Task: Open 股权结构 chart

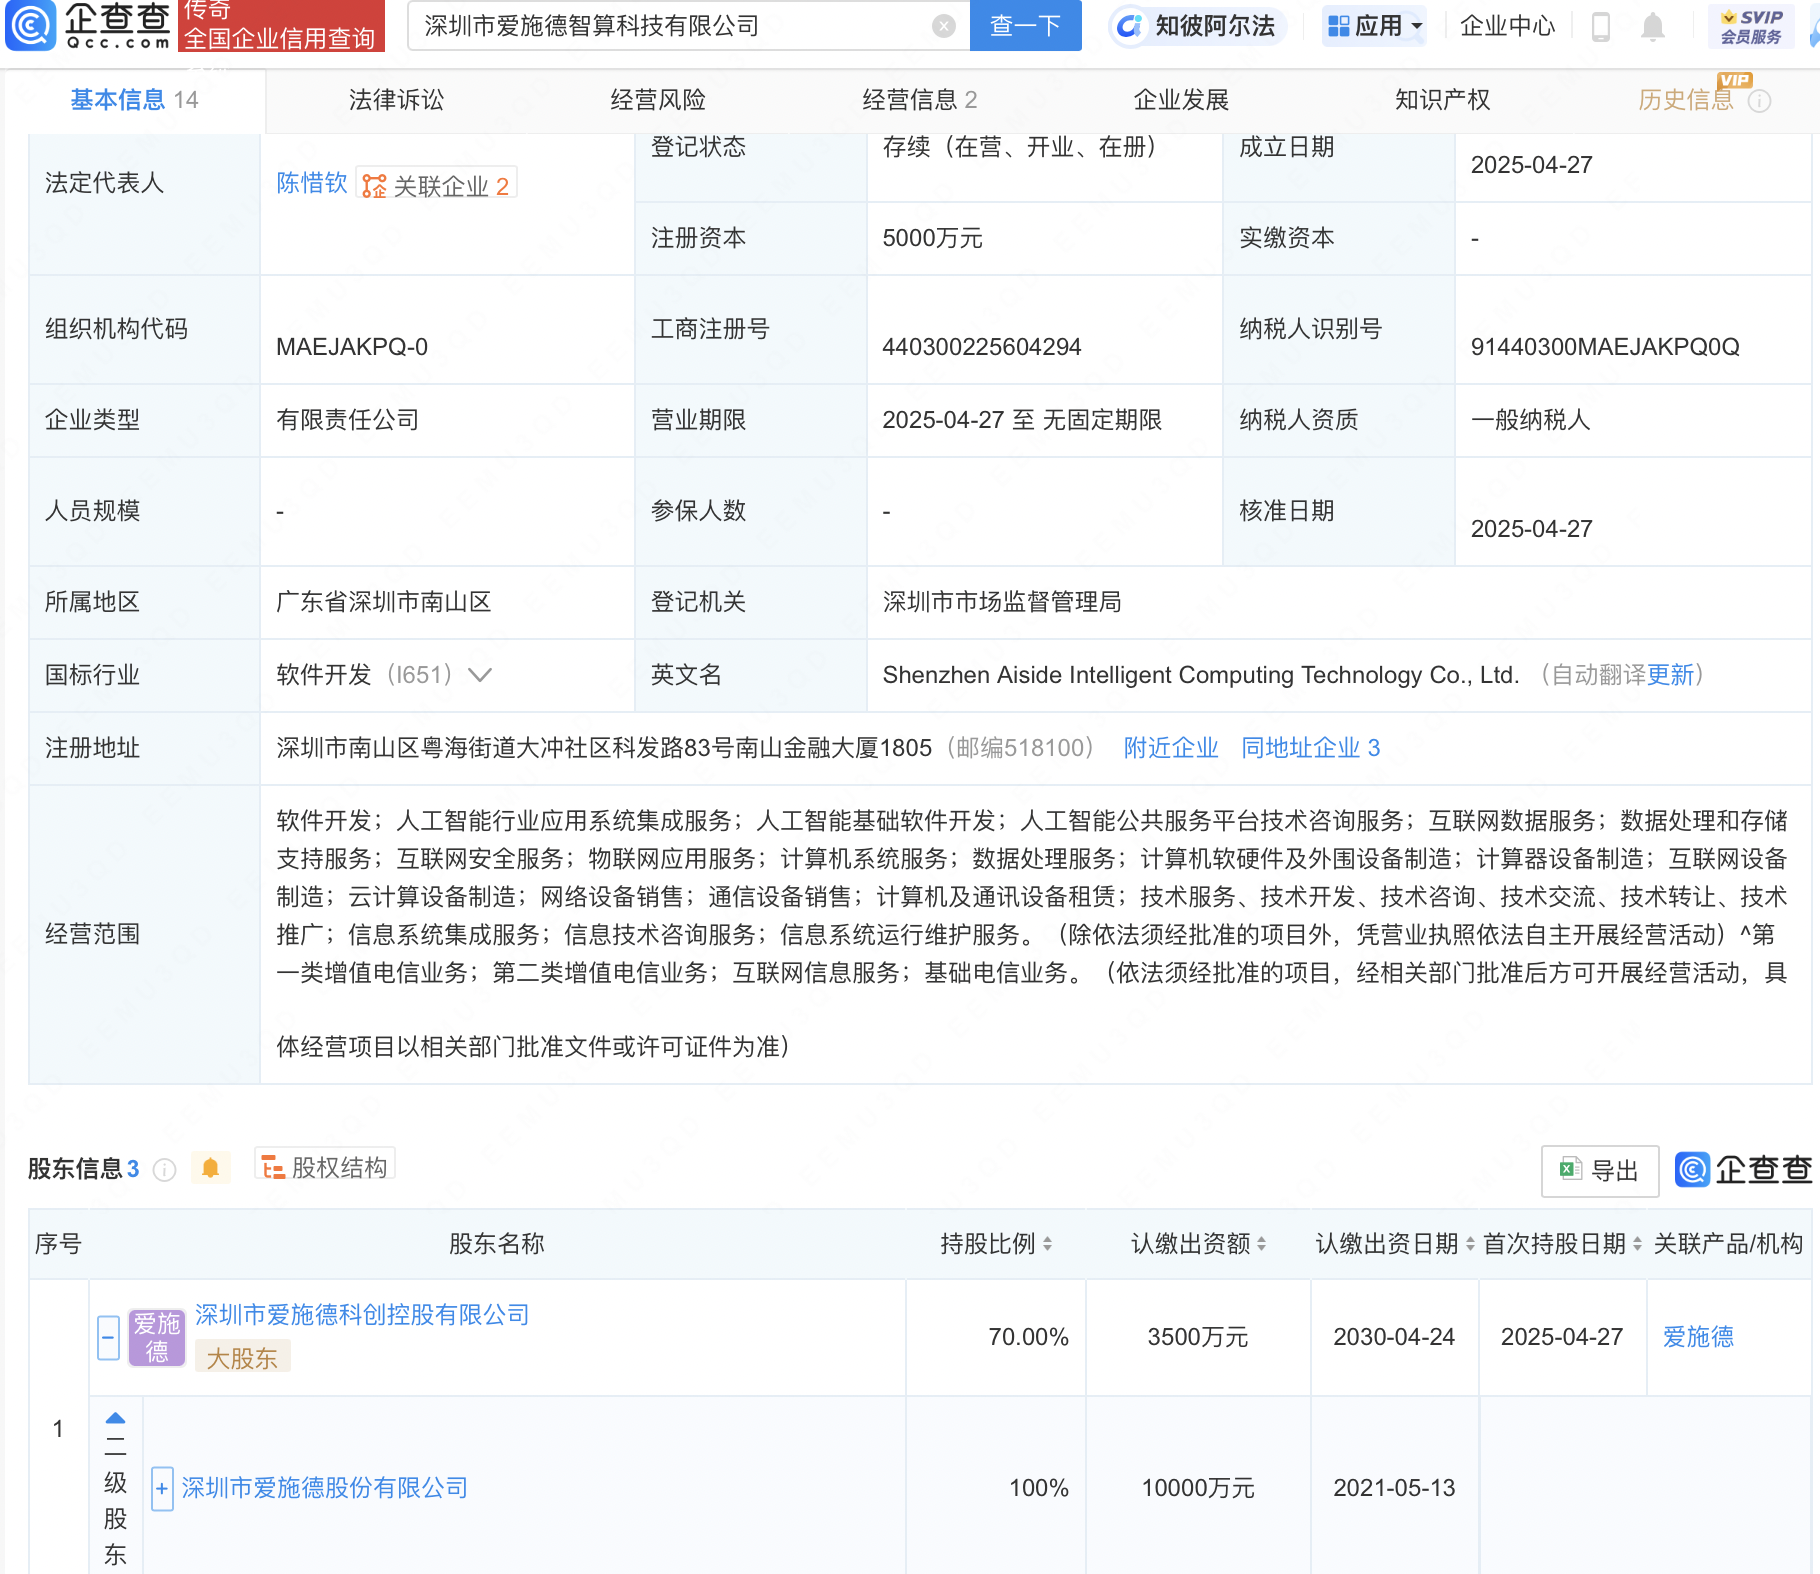Action: pos(325,1166)
